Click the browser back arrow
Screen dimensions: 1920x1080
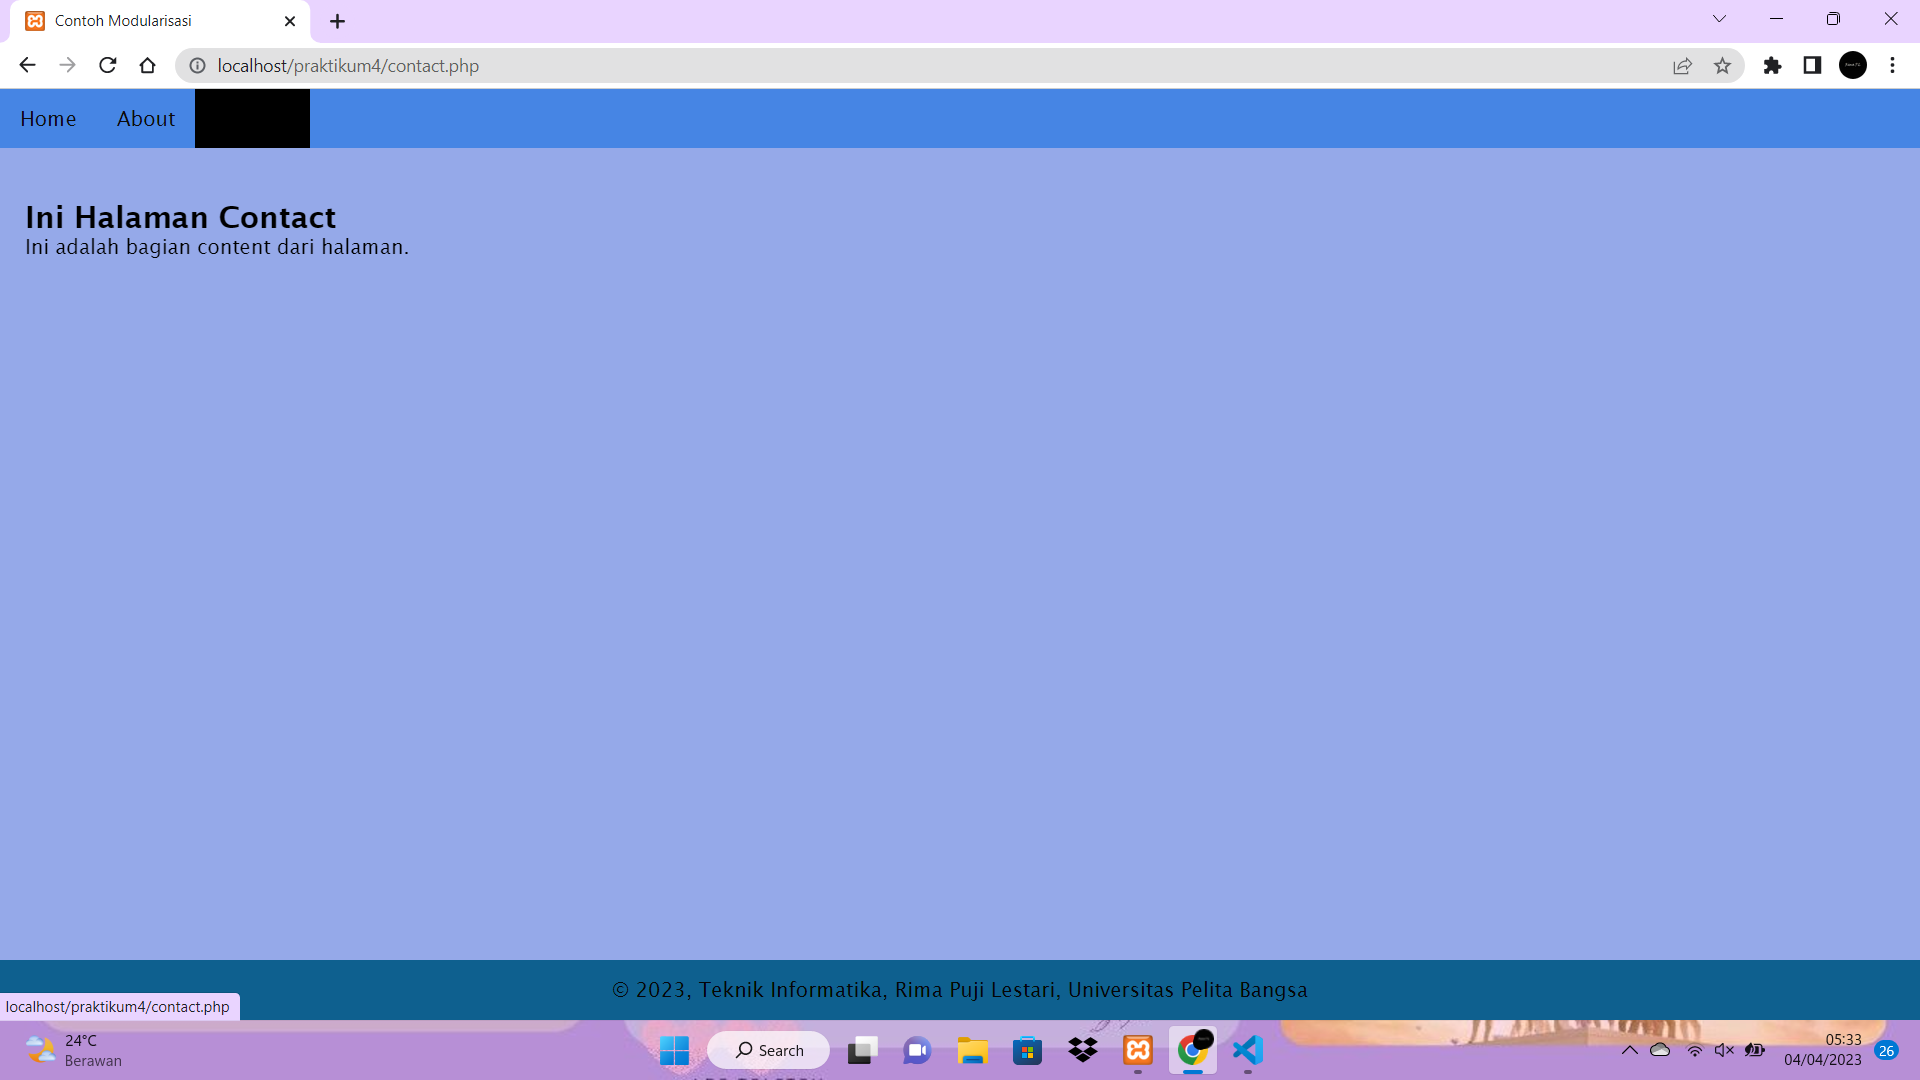click(27, 65)
